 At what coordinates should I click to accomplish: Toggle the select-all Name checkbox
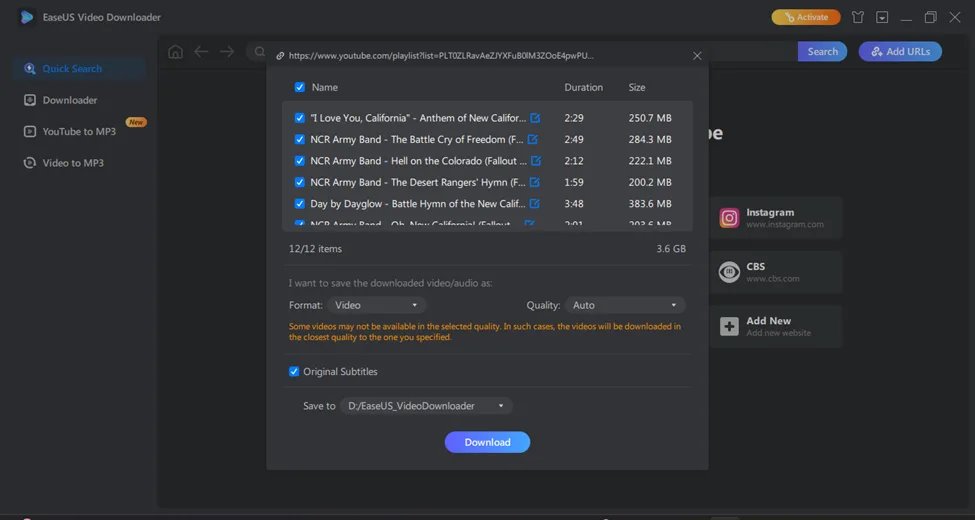point(300,87)
